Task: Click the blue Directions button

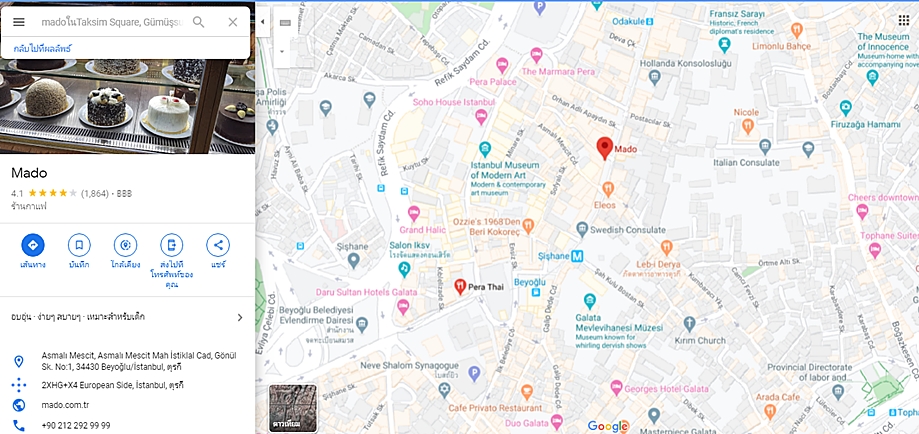Action: [33, 245]
